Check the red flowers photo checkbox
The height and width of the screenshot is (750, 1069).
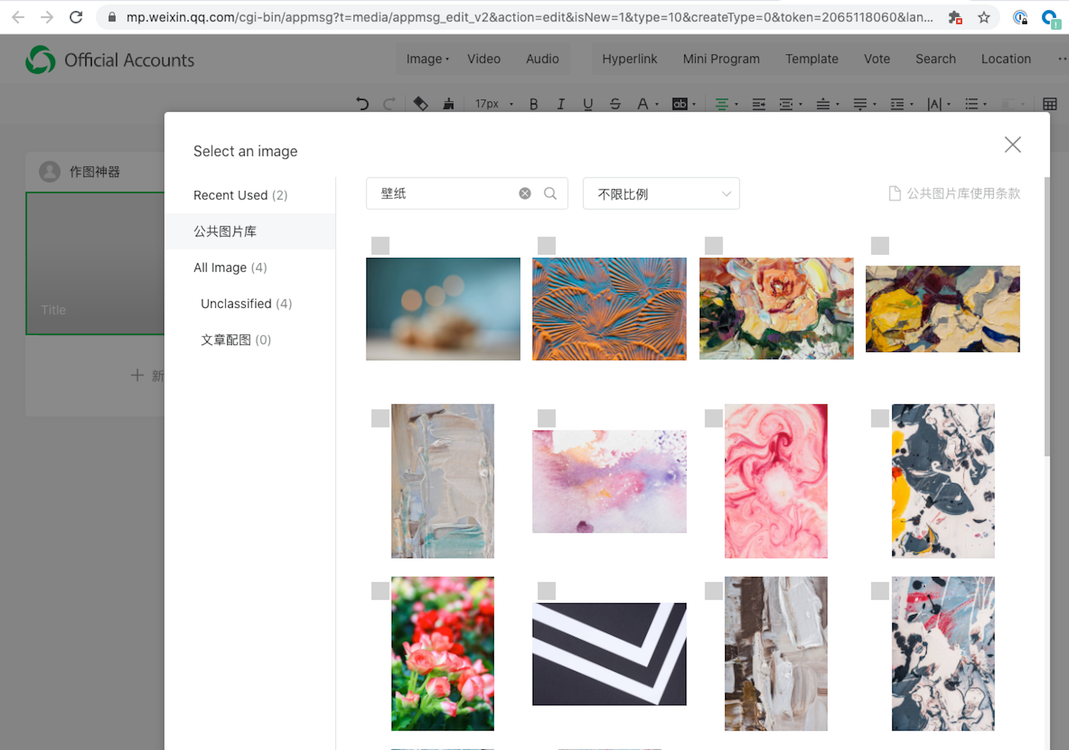coord(380,591)
